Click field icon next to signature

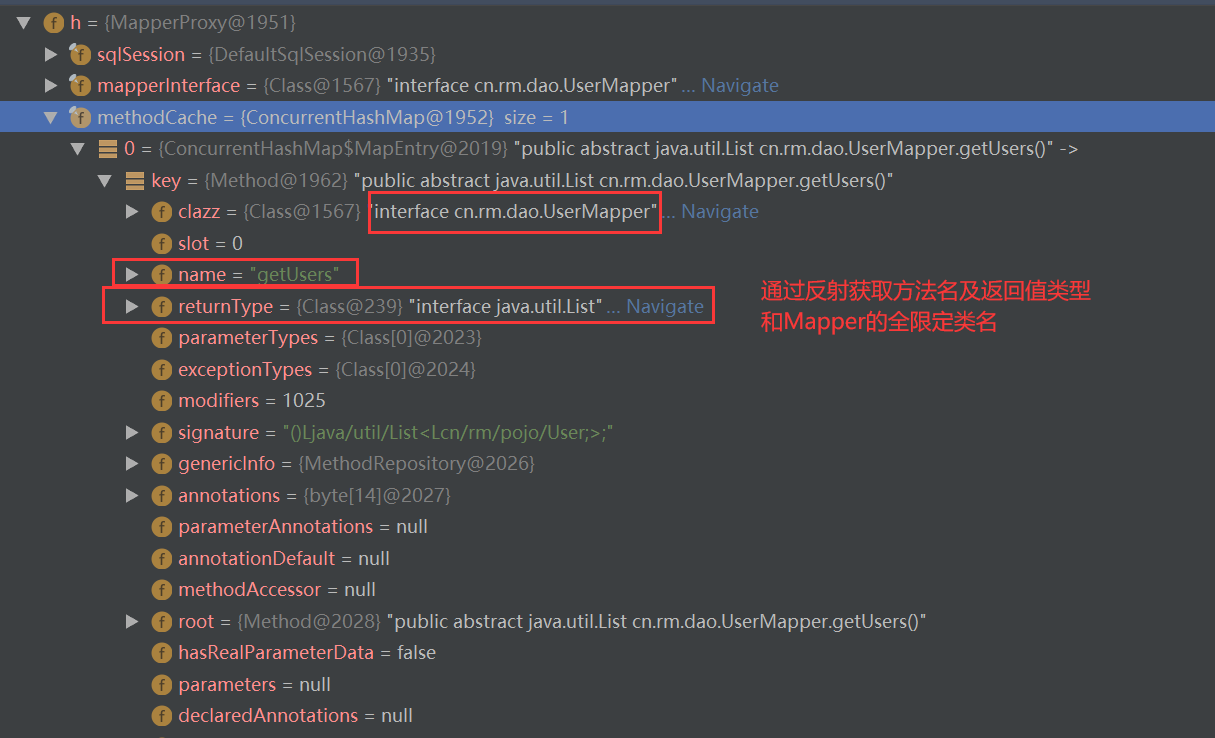click(x=161, y=432)
